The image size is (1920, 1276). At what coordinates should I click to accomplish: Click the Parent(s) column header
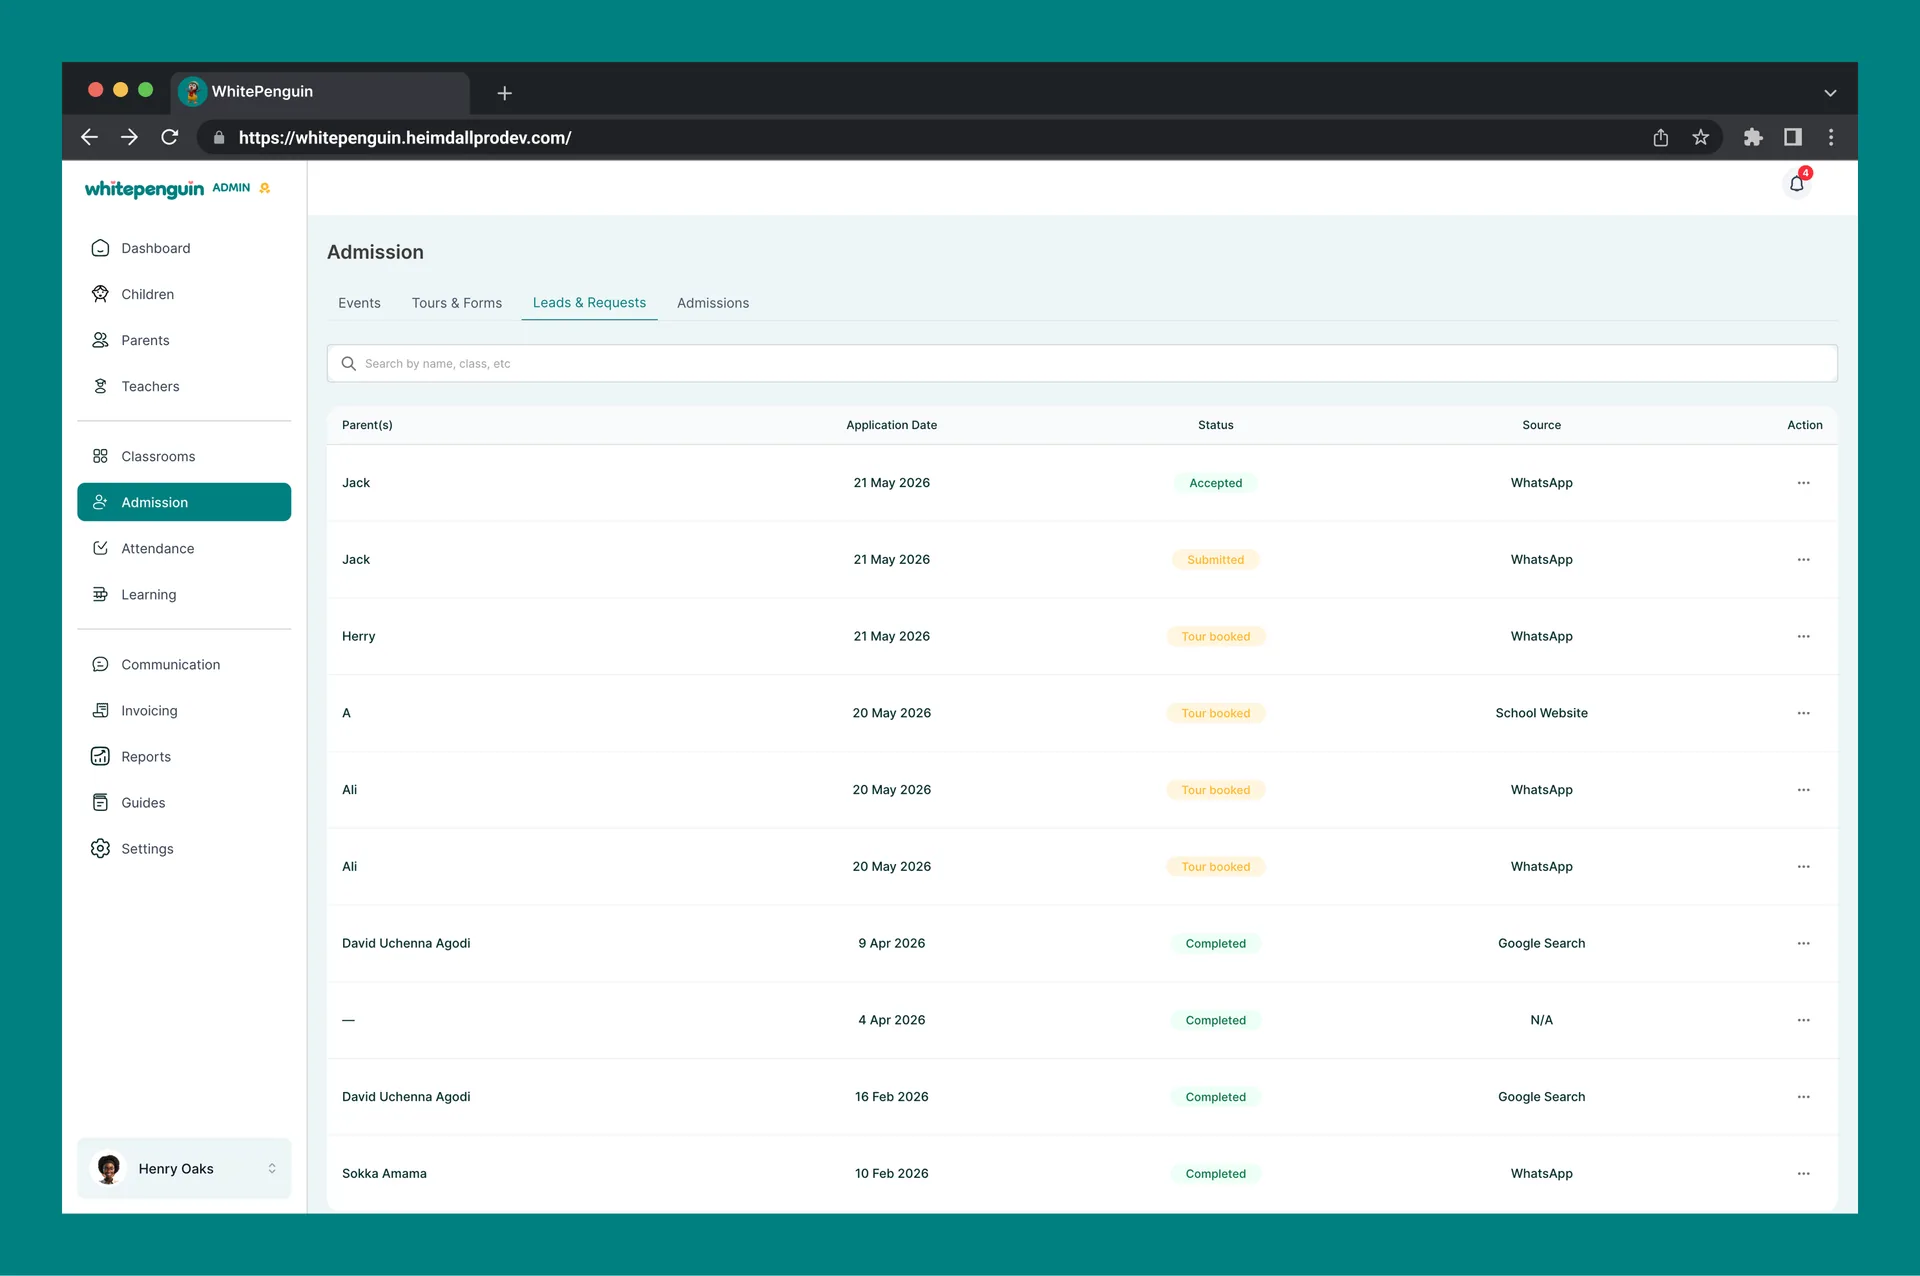tap(367, 425)
